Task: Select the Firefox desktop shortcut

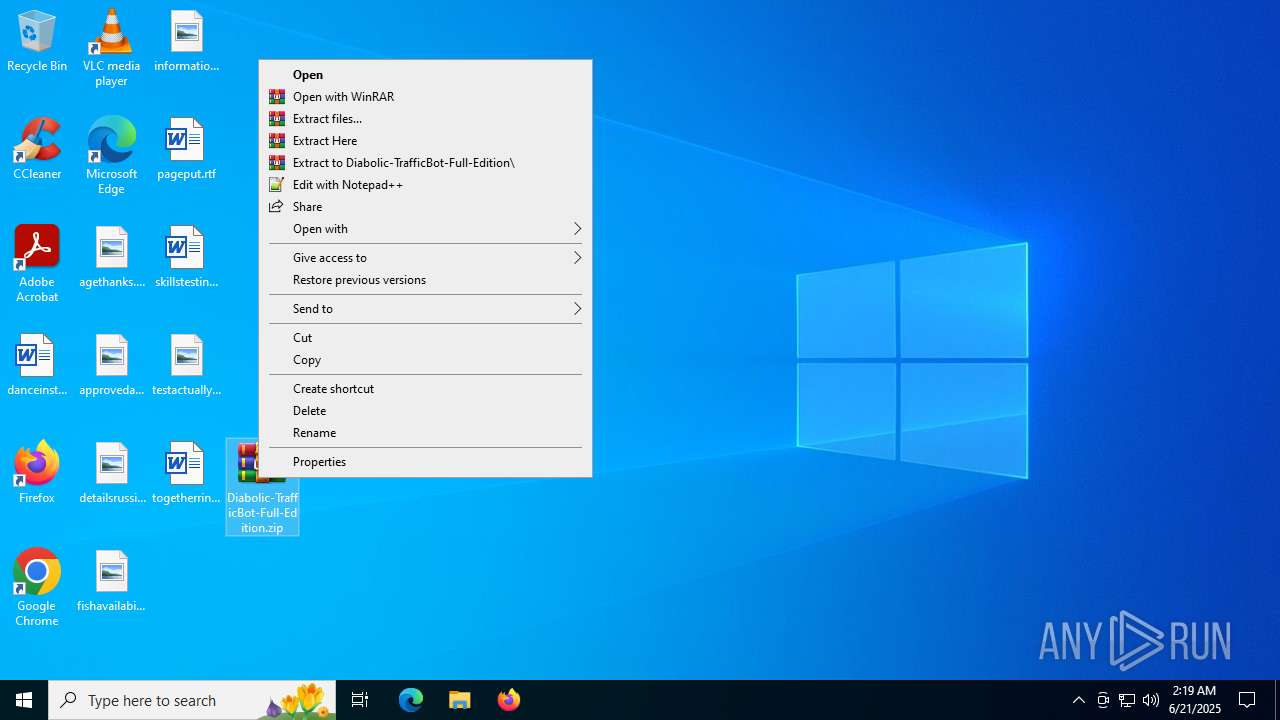Action: (x=37, y=472)
